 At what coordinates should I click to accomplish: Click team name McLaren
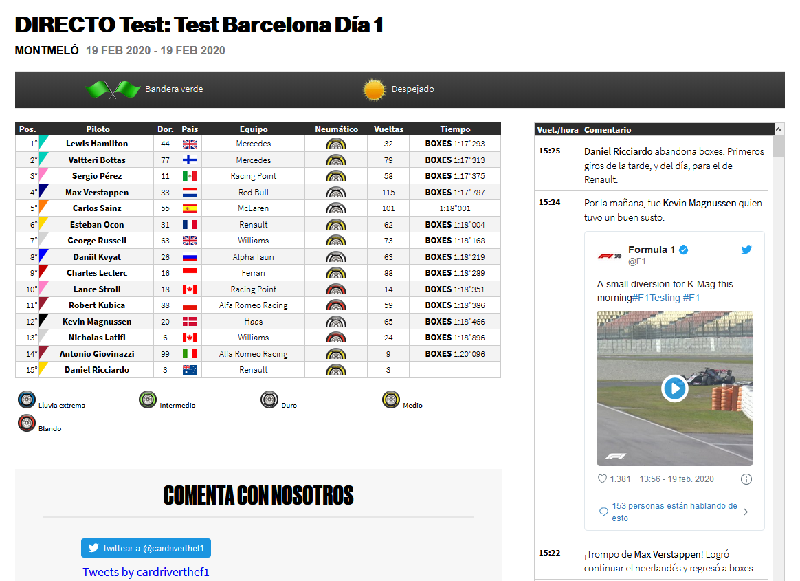click(x=253, y=208)
